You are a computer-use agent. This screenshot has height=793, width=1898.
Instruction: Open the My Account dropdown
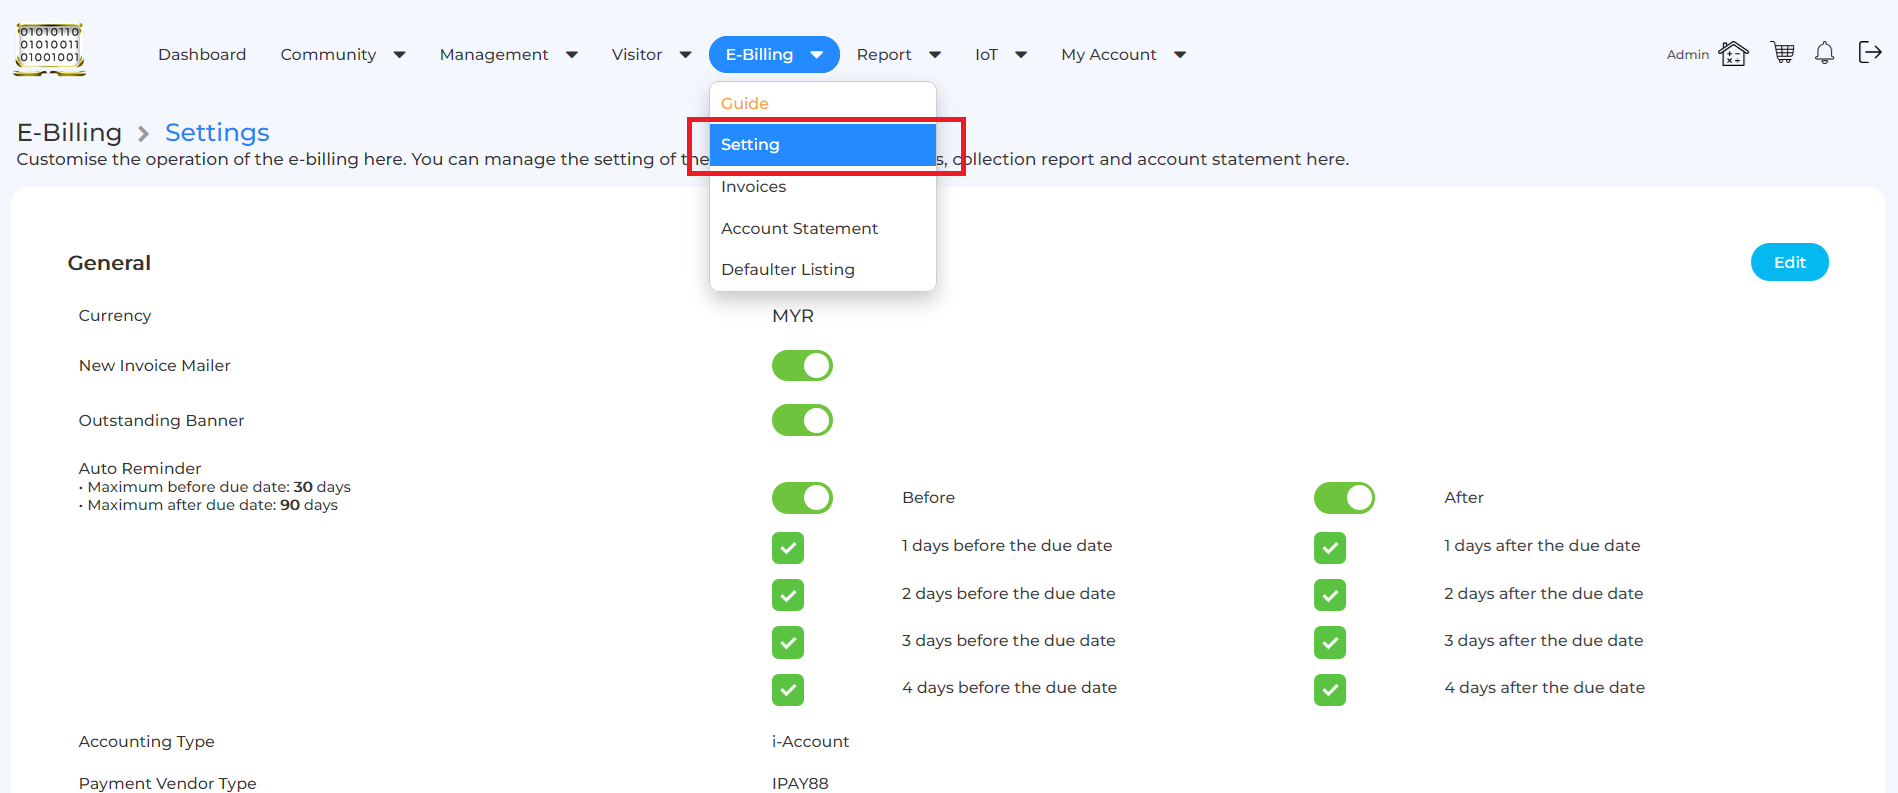tap(1123, 55)
